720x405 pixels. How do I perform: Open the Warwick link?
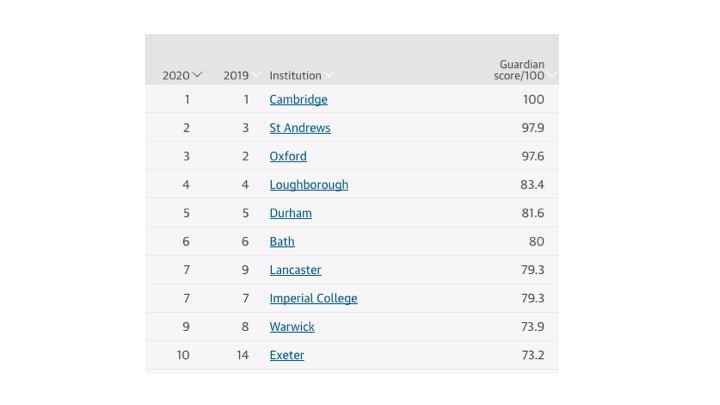pos(292,327)
